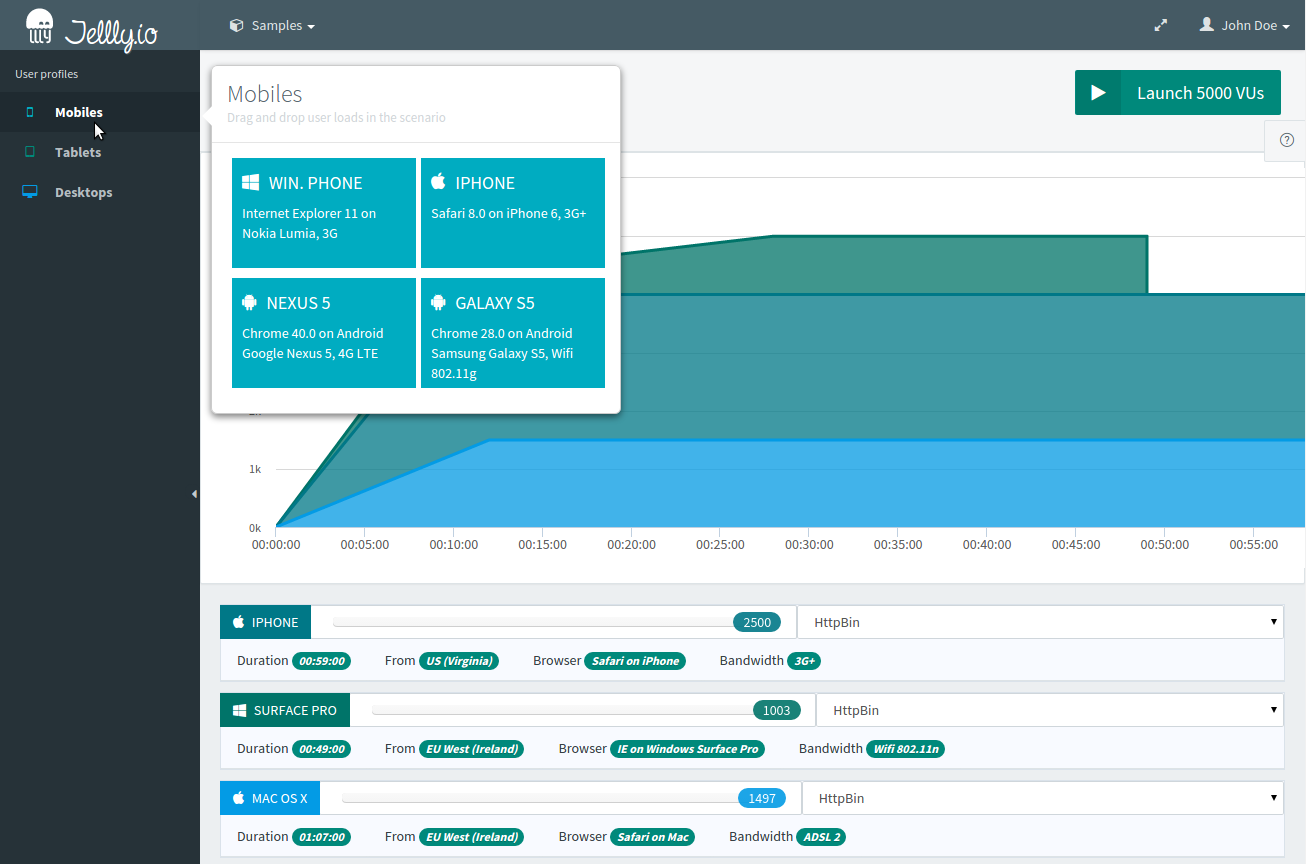
Task: Click the Tablets icon in the sidebar
Action: coord(30,152)
